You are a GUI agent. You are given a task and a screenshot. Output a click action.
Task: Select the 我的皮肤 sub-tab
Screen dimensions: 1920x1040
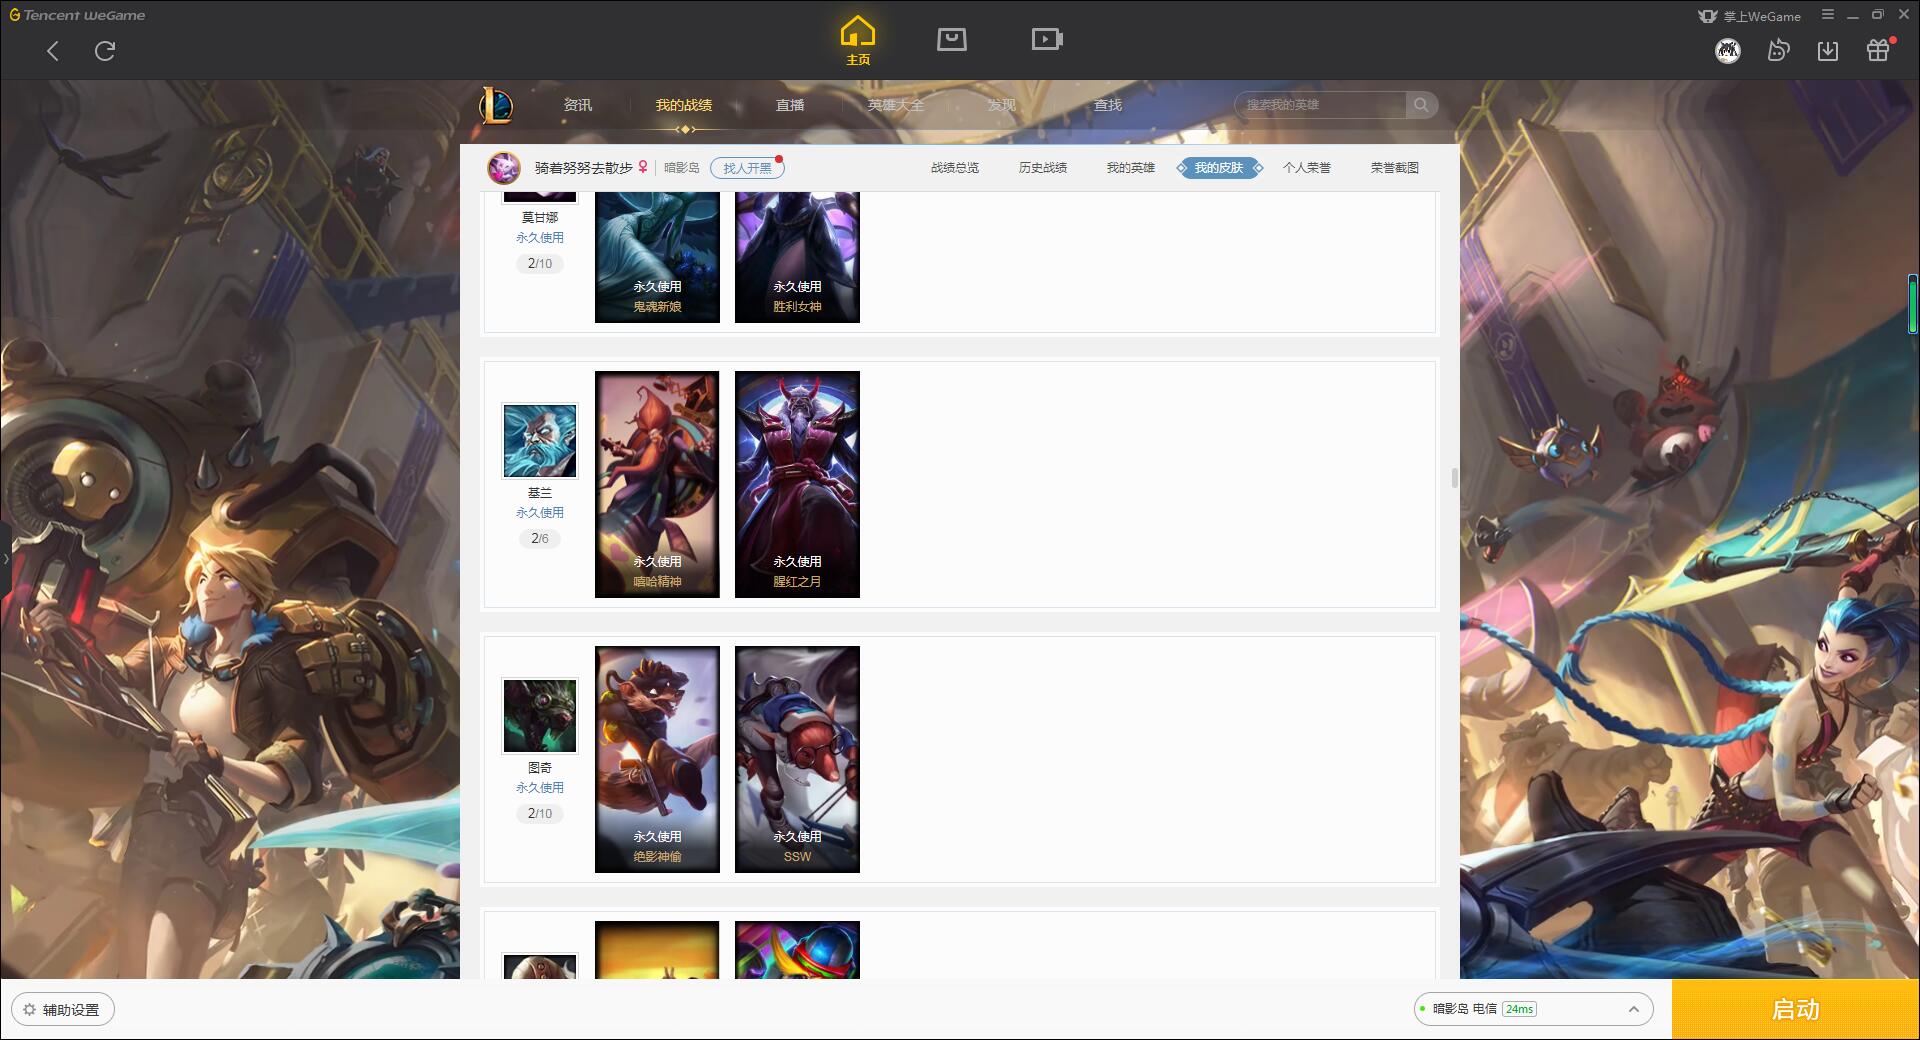coord(1219,168)
